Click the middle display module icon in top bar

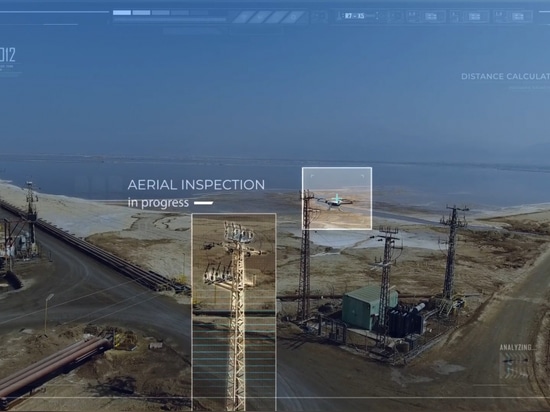pos(474,16)
